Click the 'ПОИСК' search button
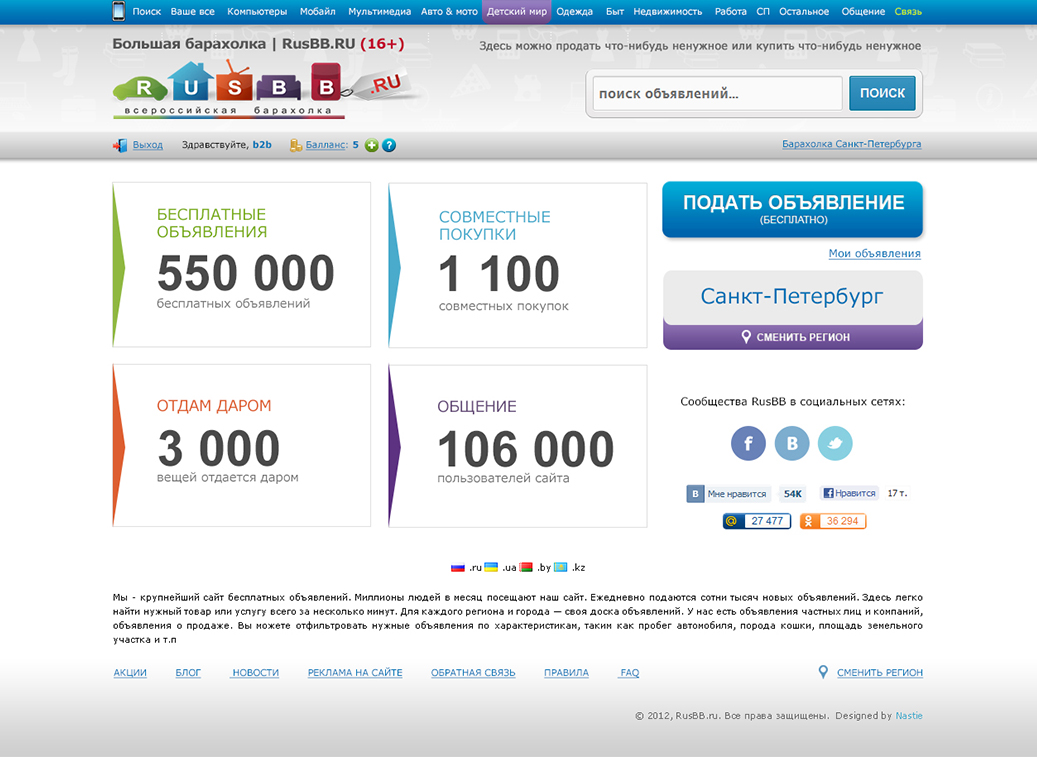1037x757 pixels. click(x=882, y=93)
